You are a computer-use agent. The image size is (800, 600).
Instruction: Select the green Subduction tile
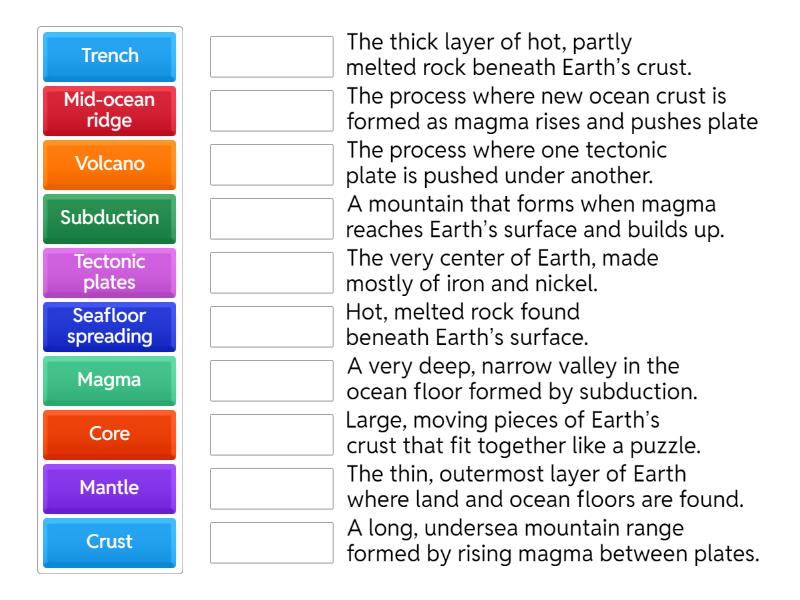pos(110,218)
